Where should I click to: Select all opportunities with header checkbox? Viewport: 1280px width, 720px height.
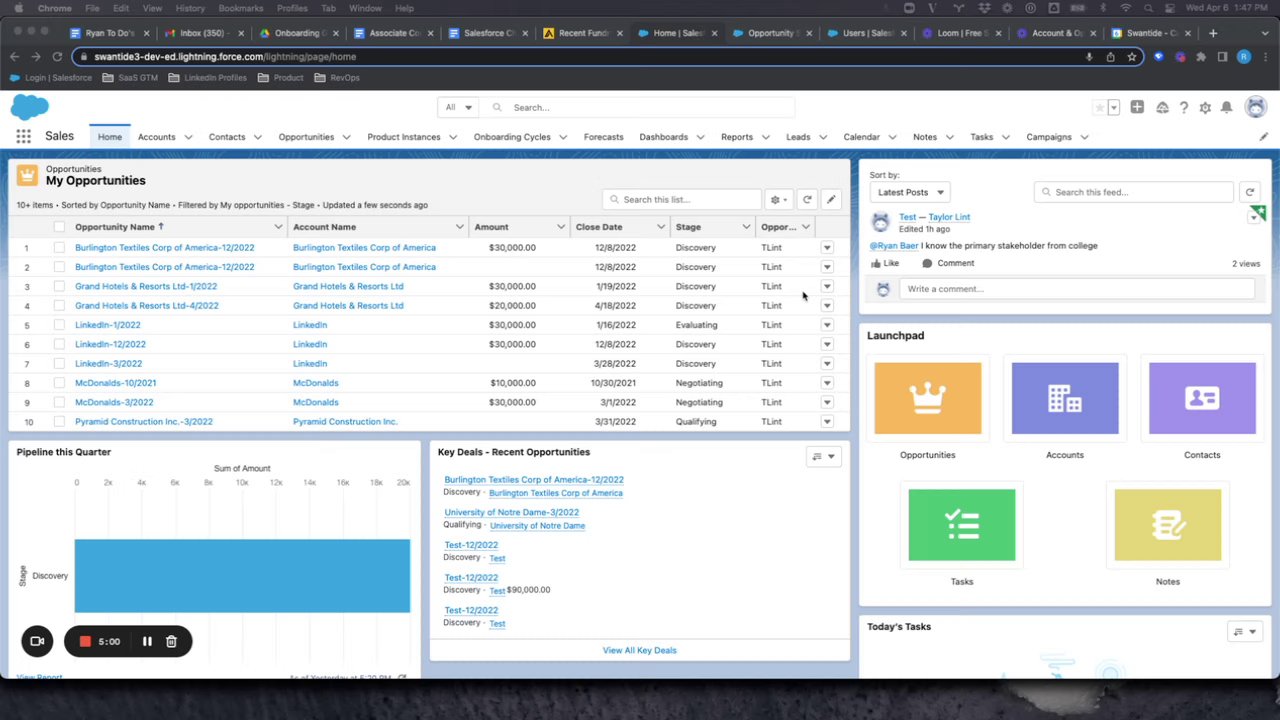(x=59, y=227)
